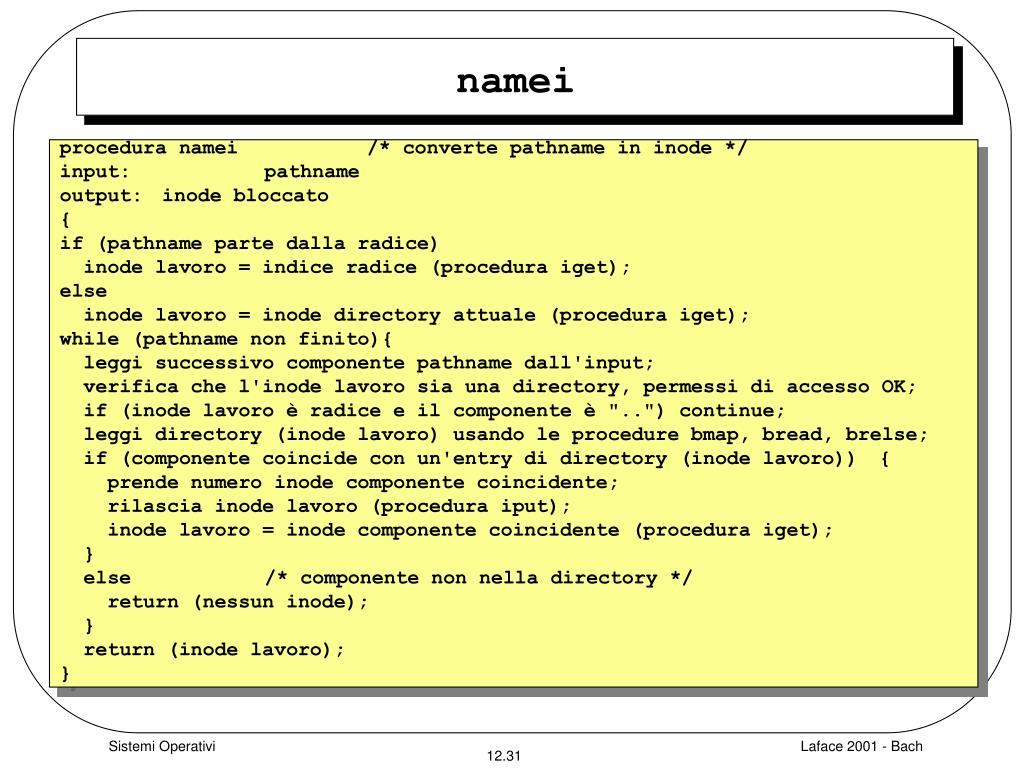The height and width of the screenshot is (768, 1024).
Task: Click "prende numero inode componente coincidente;"
Action: (x=362, y=483)
